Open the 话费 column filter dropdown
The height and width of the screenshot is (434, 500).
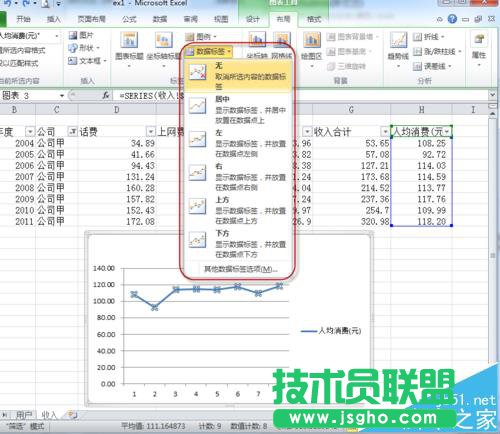click(x=151, y=132)
